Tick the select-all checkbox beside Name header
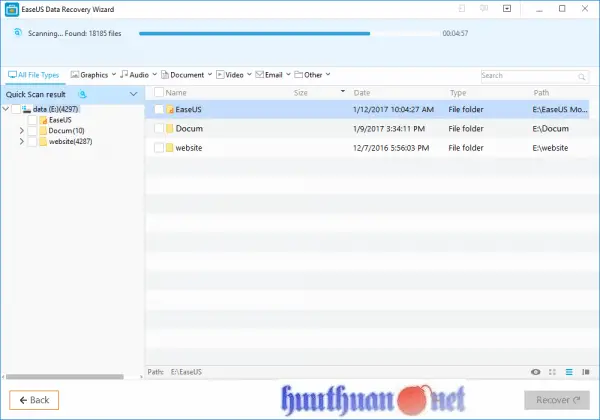This screenshot has height=420, width=600. point(159,92)
